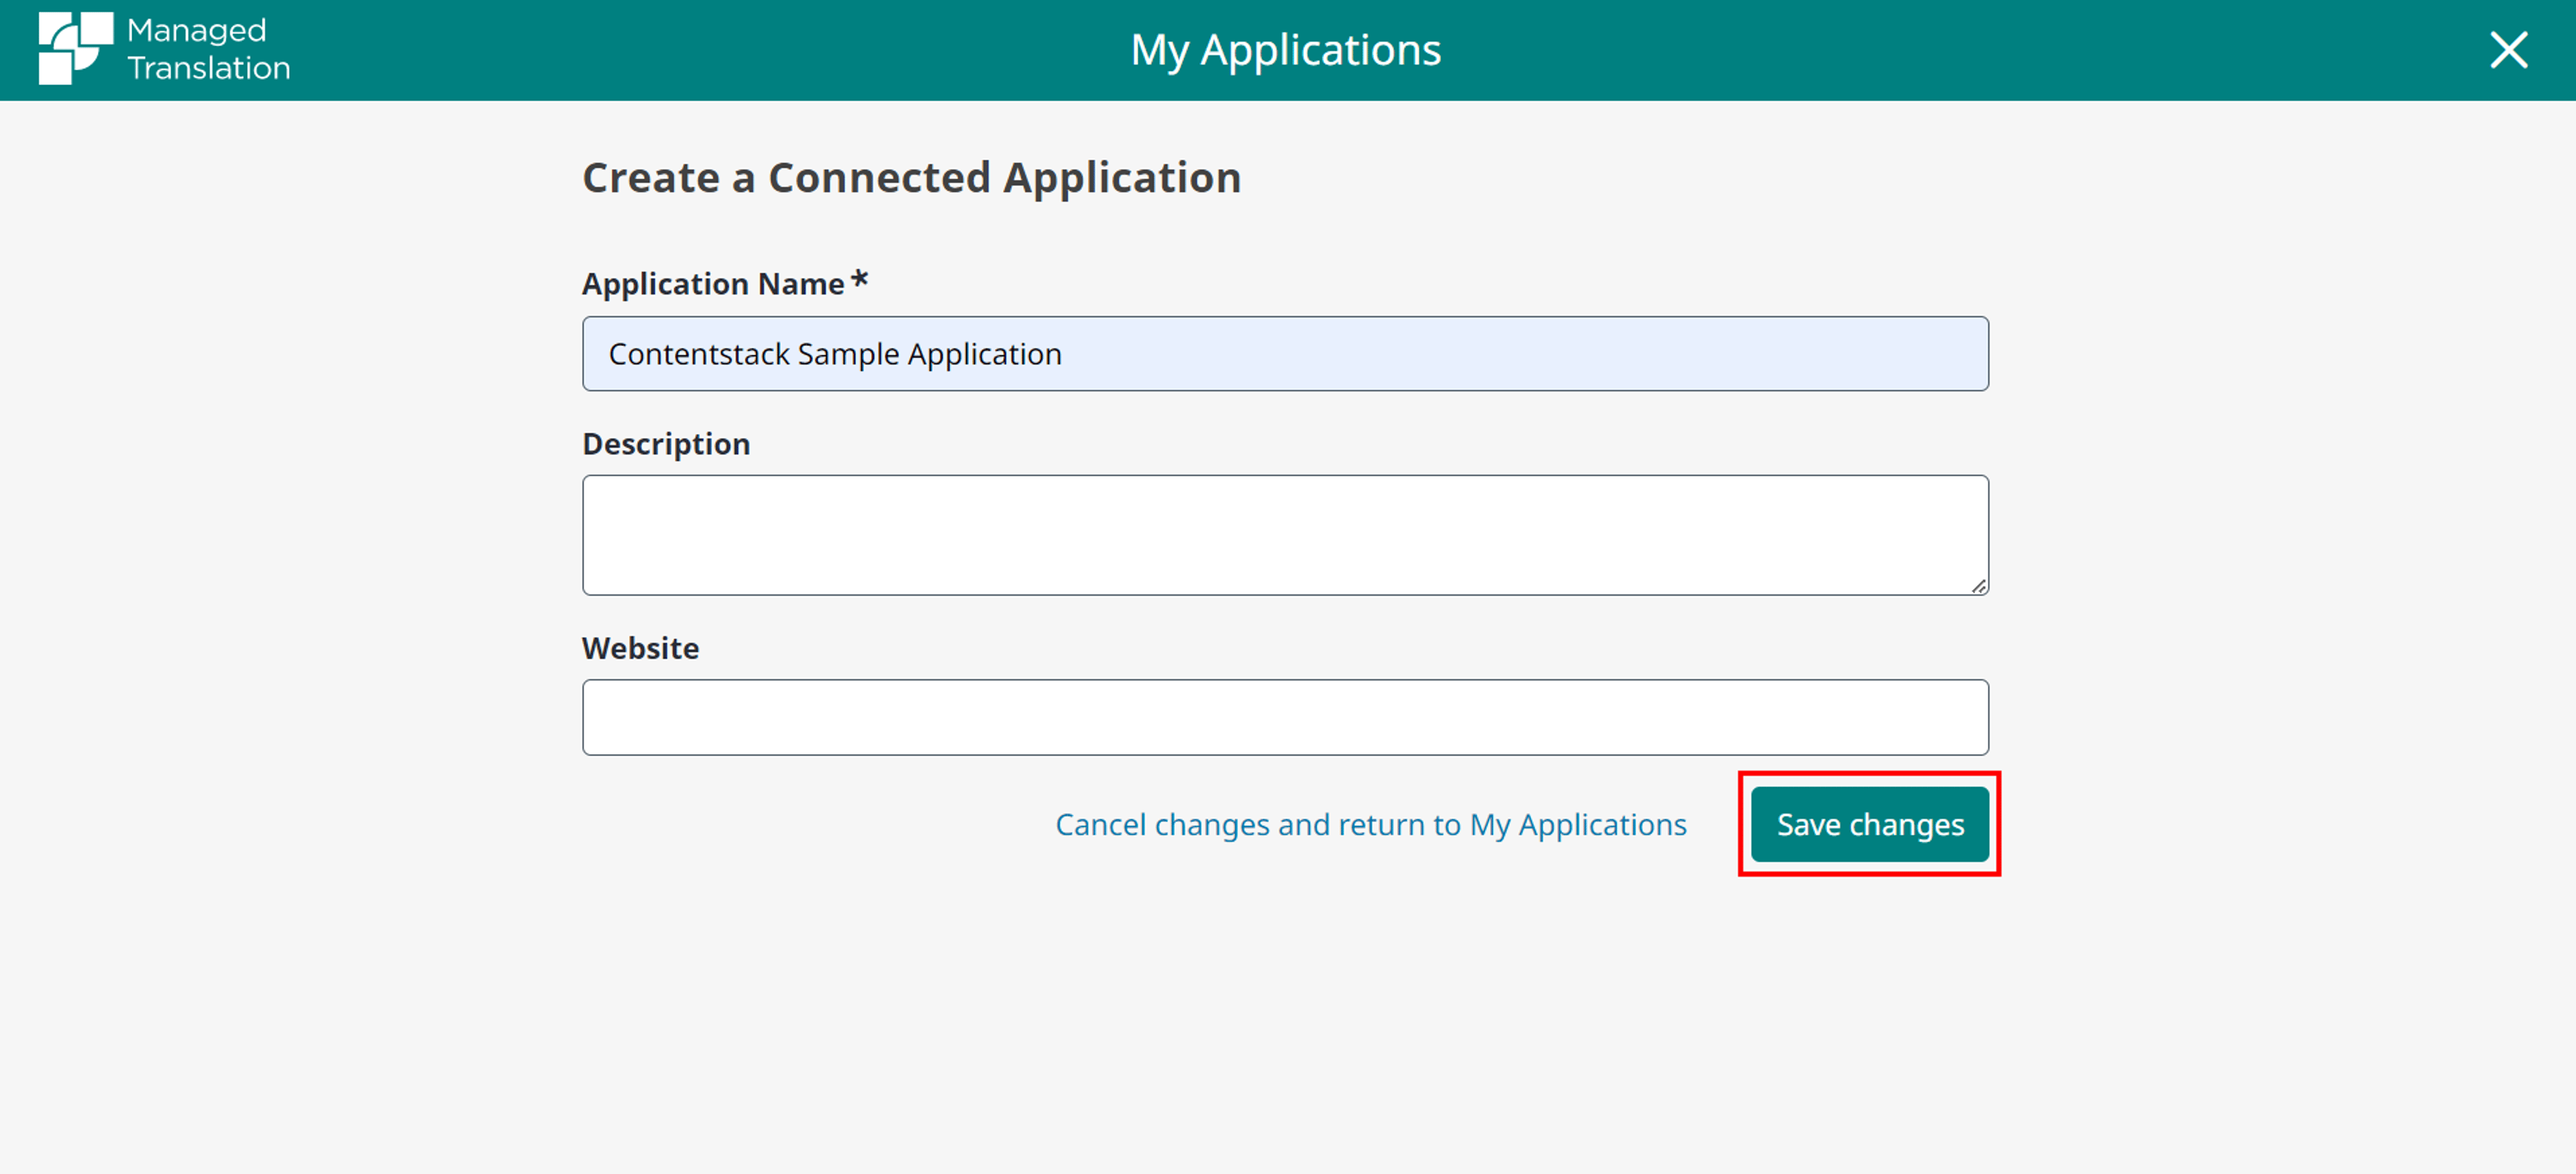The height and width of the screenshot is (1174, 2576).
Task: Click the Managed Translation brand text
Action: (208, 49)
